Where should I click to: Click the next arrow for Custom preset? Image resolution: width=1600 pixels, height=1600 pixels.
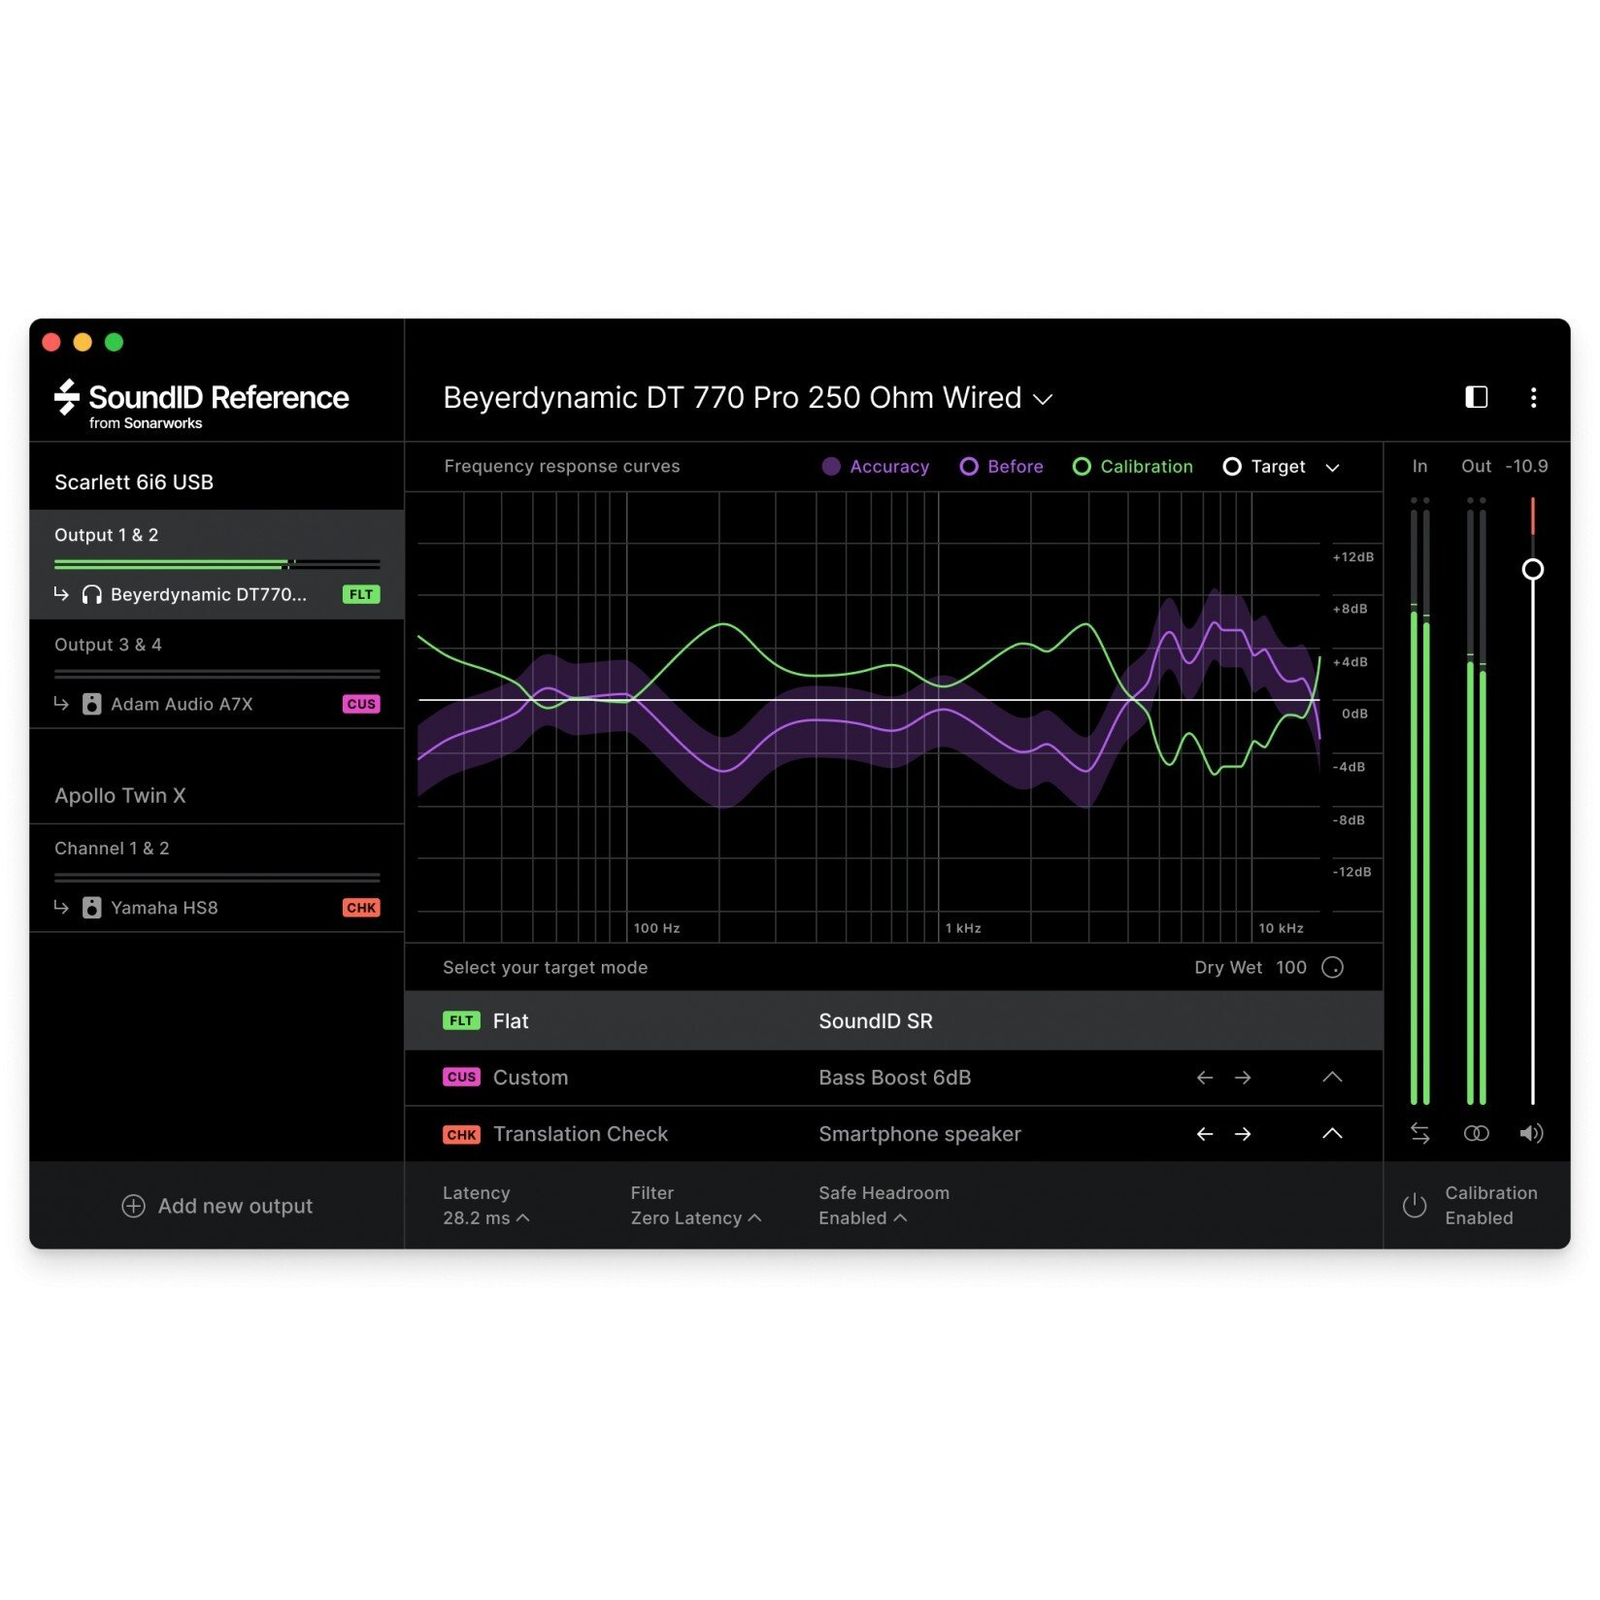[1243, 1077]
